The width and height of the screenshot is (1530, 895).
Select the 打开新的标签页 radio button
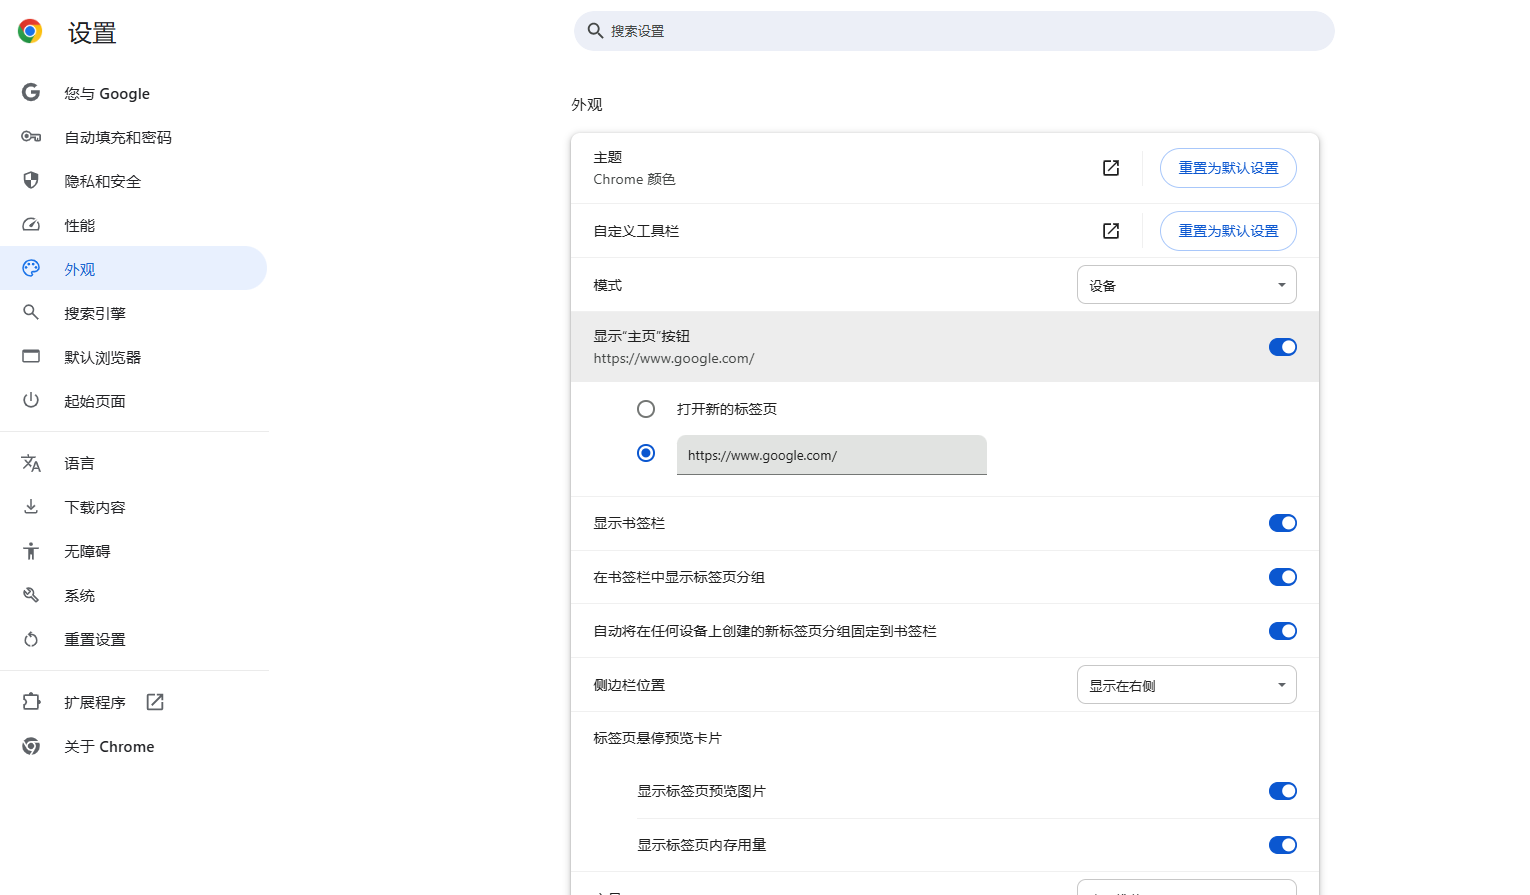pyautogui.click(x=646, y=409)
